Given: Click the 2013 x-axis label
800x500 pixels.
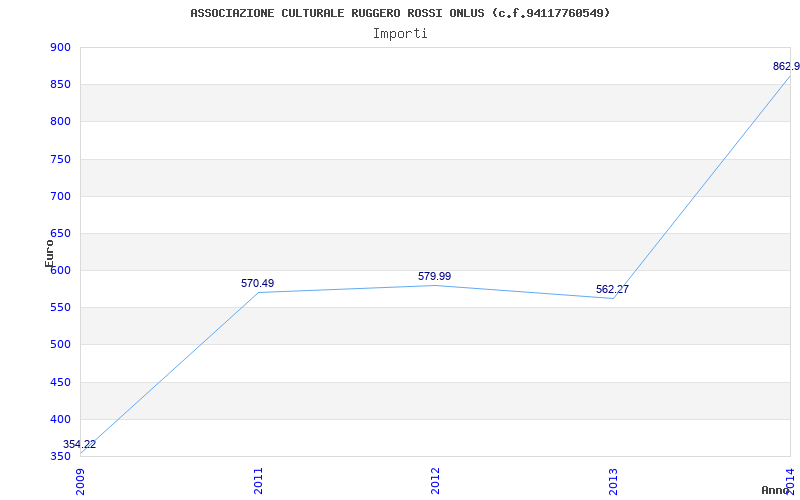Looking at the screenshot, I should tap(613, 482).
